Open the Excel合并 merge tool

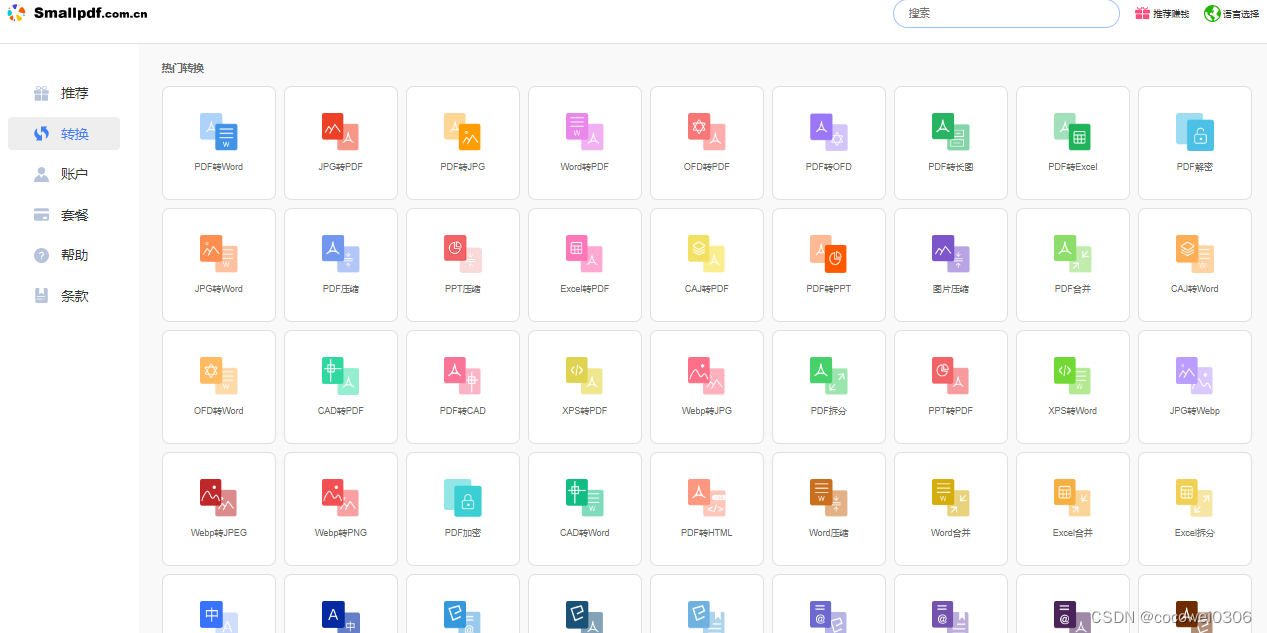[1072, 509]
